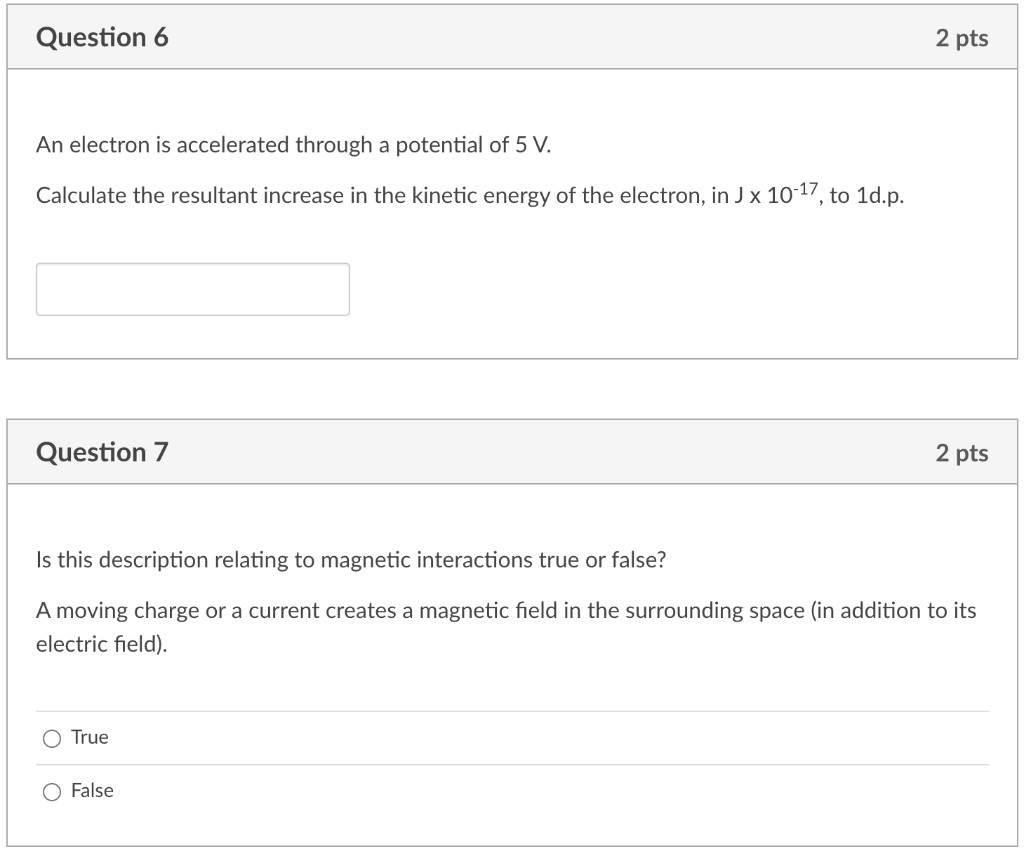This screenshot has width=1024, height=849.
Task: Click the "A moving charge or a current" statement
Action: point(506,610)
